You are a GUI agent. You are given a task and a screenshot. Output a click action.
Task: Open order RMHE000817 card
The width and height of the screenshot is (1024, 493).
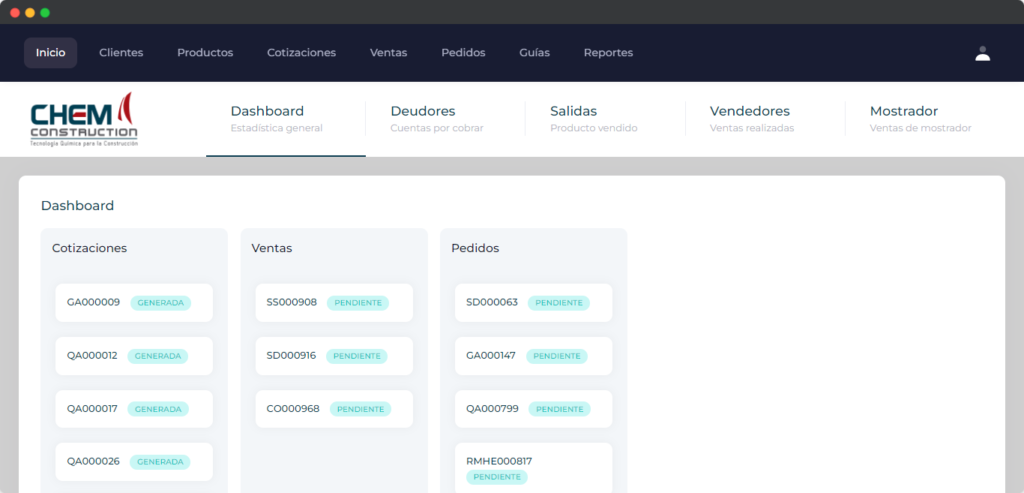pyautogui.click(x=534, y=468)
